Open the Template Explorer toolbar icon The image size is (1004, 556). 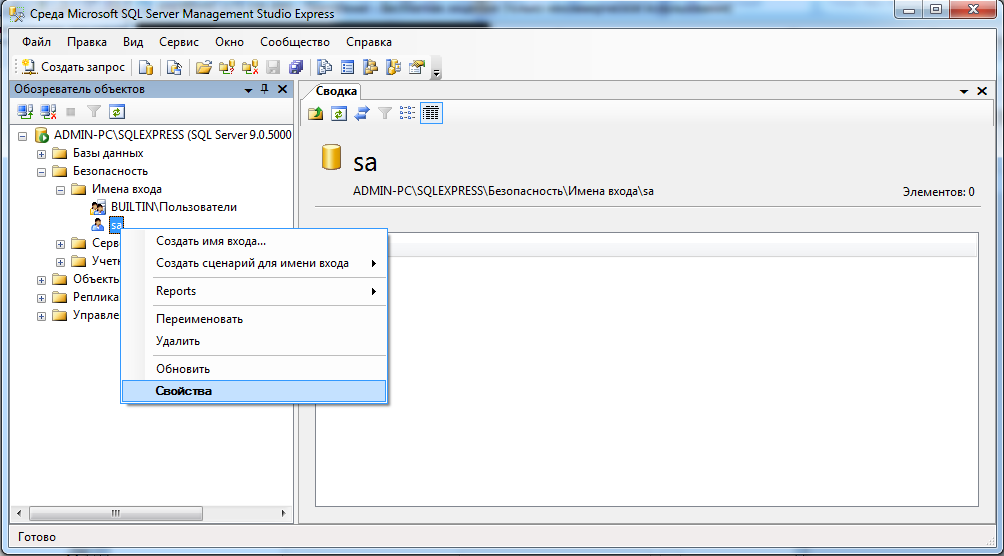[x=393, y=67]
